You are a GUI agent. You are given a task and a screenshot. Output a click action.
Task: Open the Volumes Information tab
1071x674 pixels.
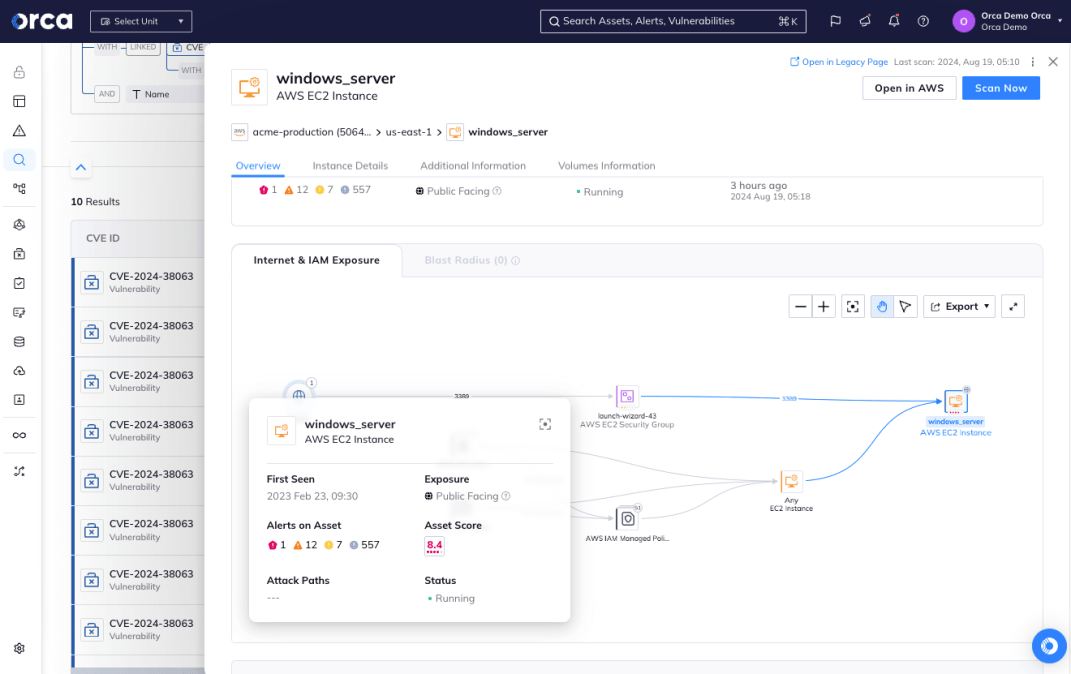(606, 166)
